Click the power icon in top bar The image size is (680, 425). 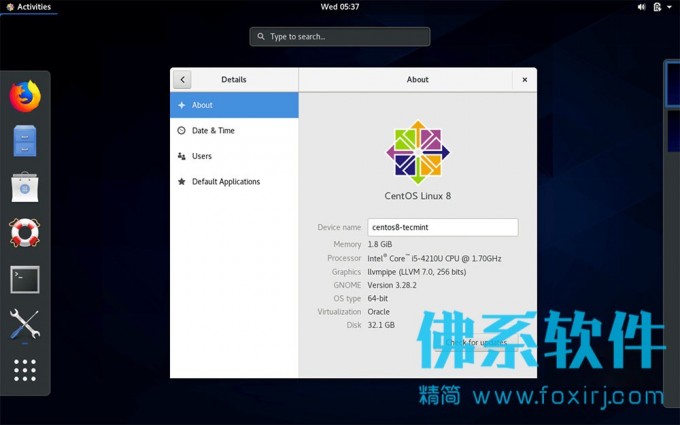coord(657,7)
